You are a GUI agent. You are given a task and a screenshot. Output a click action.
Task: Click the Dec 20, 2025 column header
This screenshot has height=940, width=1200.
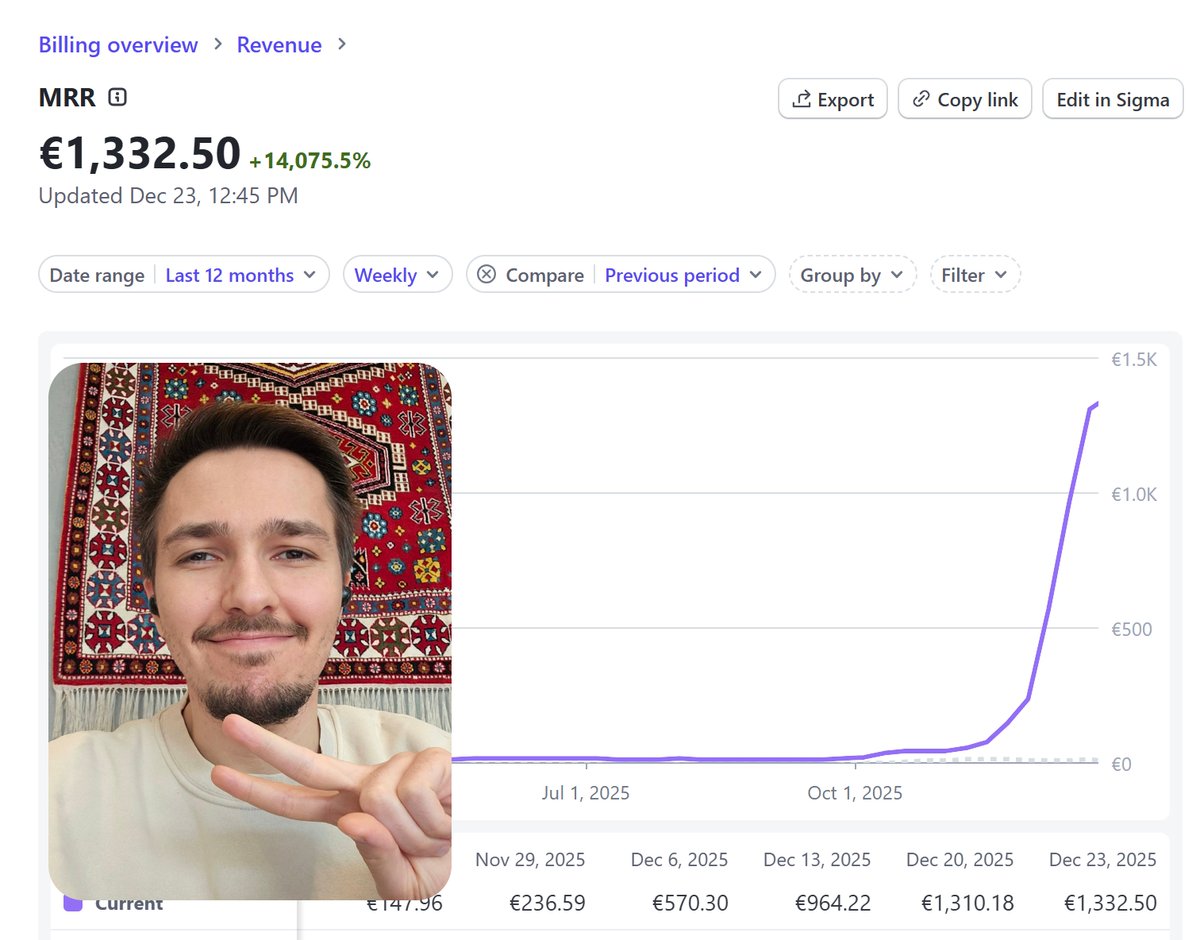[960, 860]
